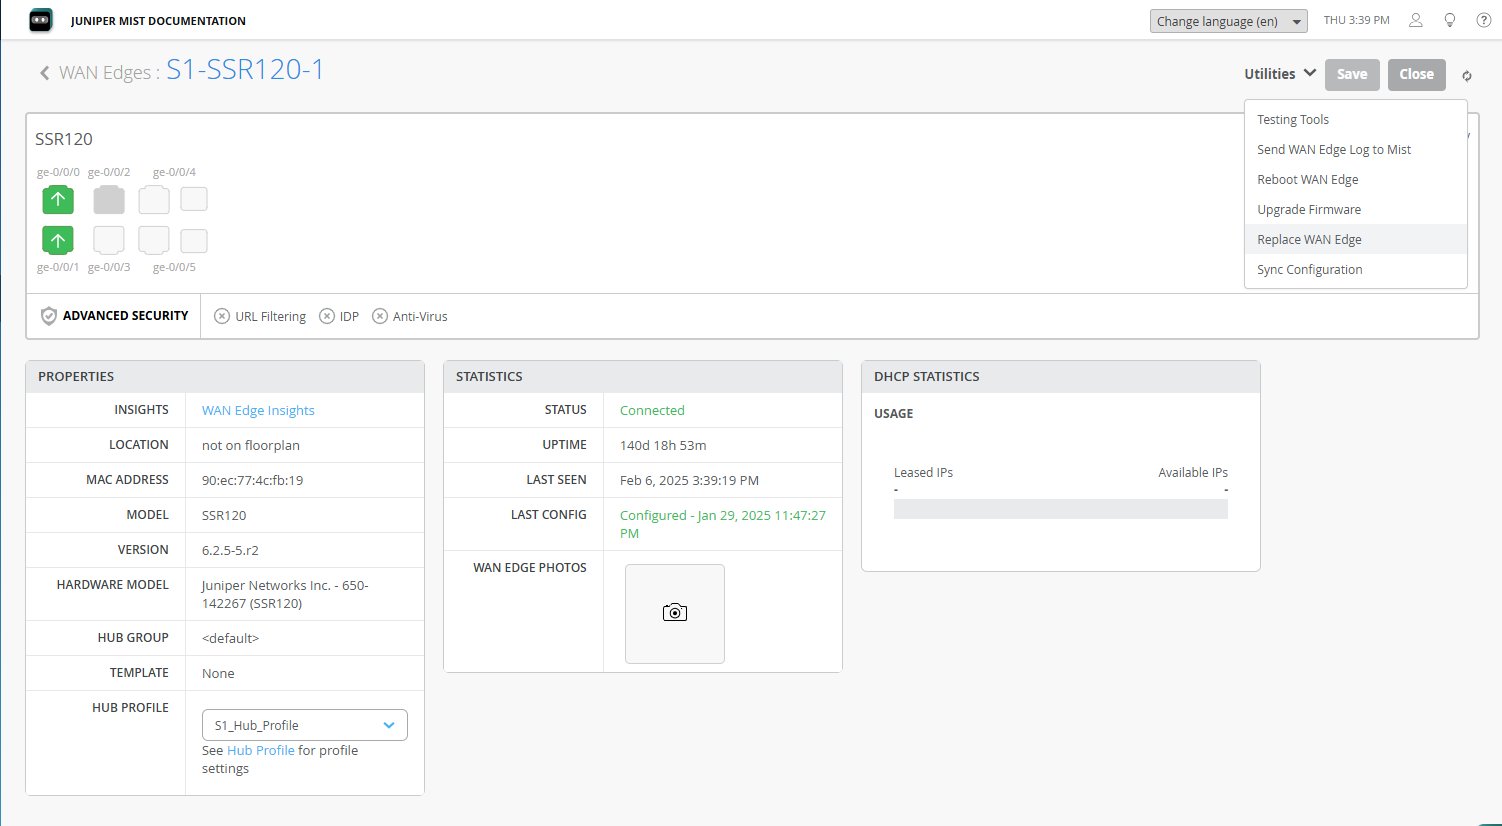Follow the Hub Profile settings link
This screenshot has height=826, width=1502.
[260, 750]
